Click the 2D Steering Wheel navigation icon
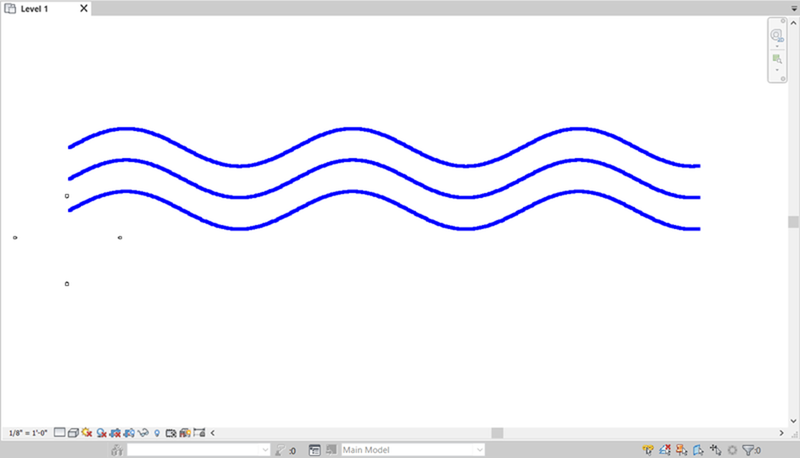Screen dimensions: 800x458 777,35
